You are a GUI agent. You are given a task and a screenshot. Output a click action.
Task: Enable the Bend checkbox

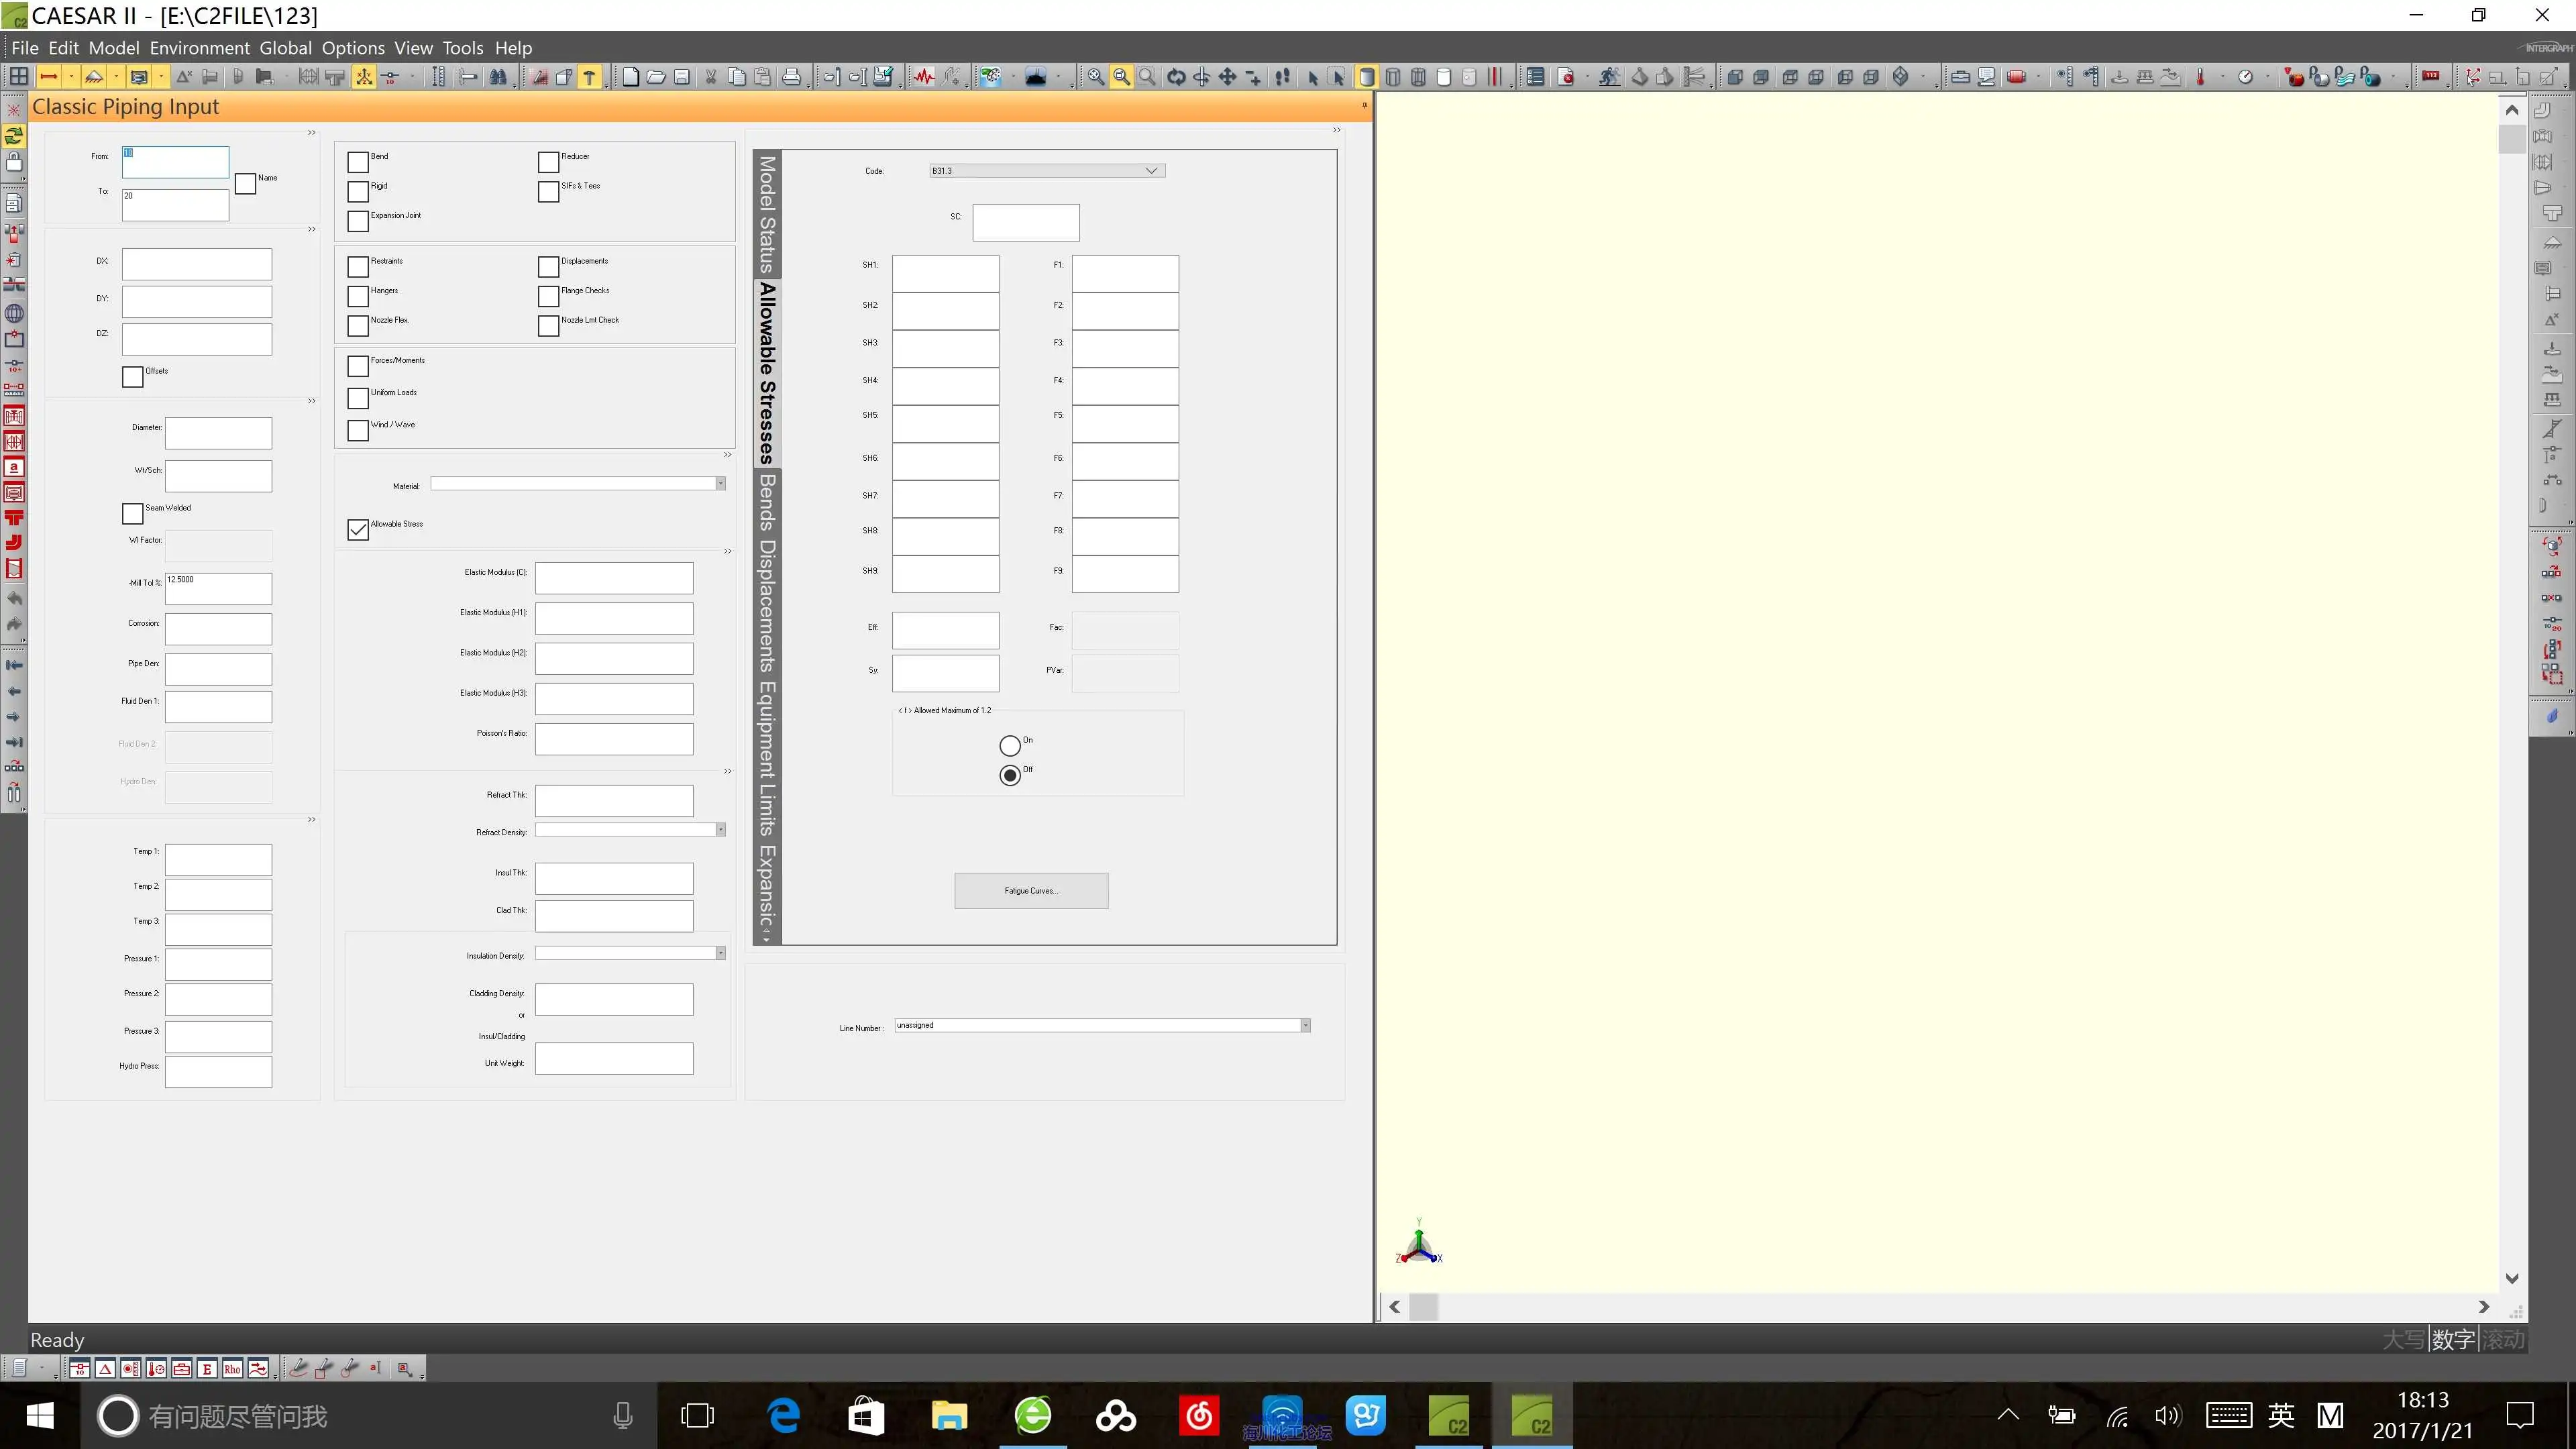click(x=358, y=162)
